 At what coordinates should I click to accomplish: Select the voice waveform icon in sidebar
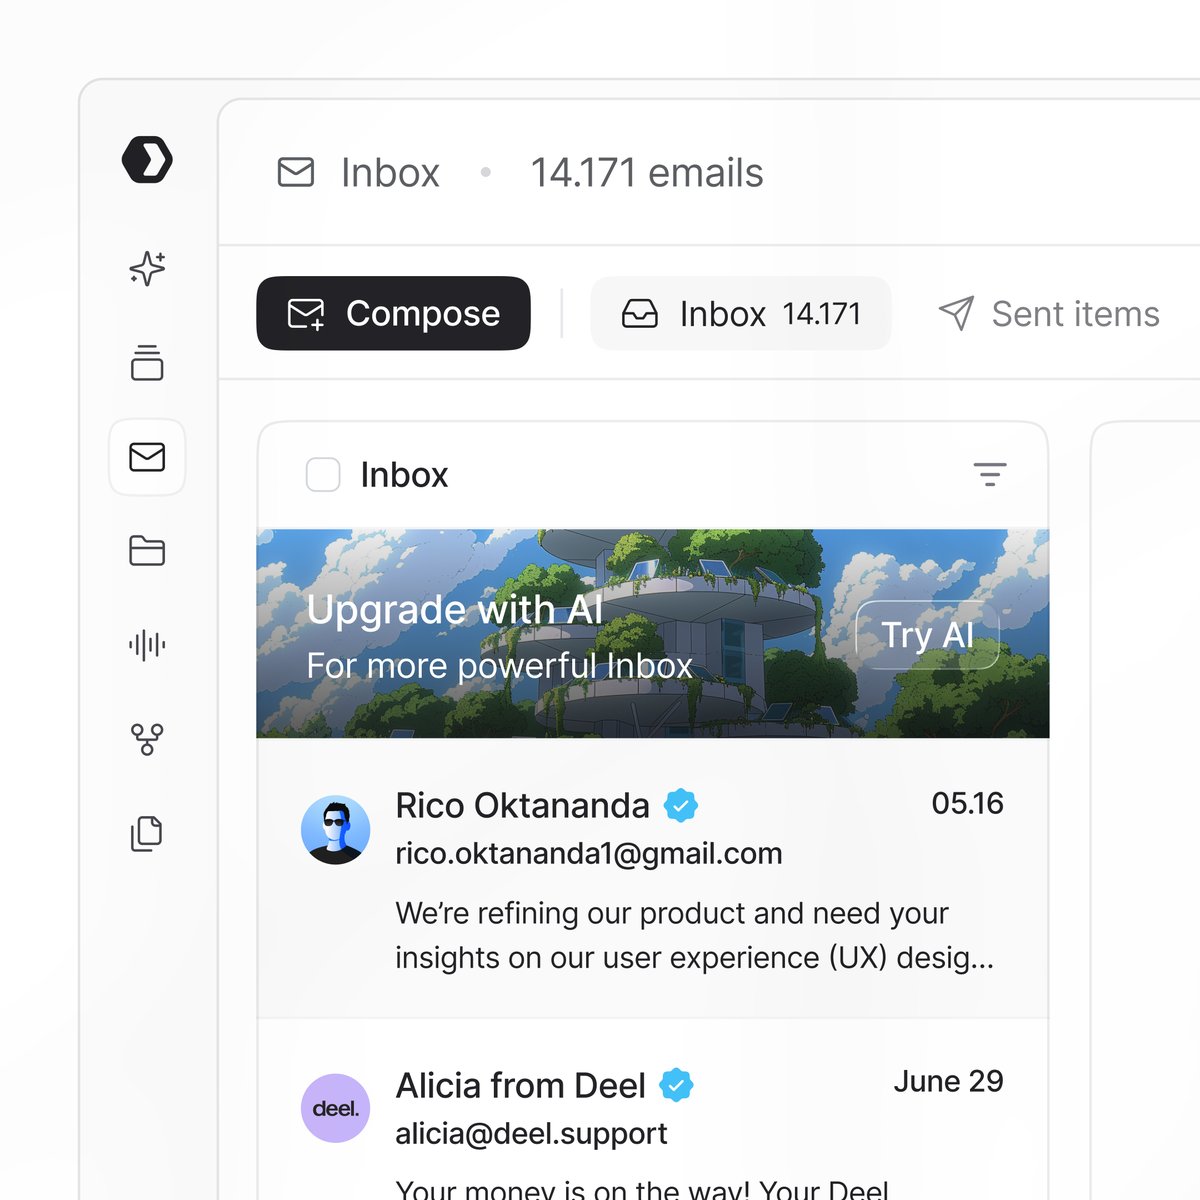[147, 645]
